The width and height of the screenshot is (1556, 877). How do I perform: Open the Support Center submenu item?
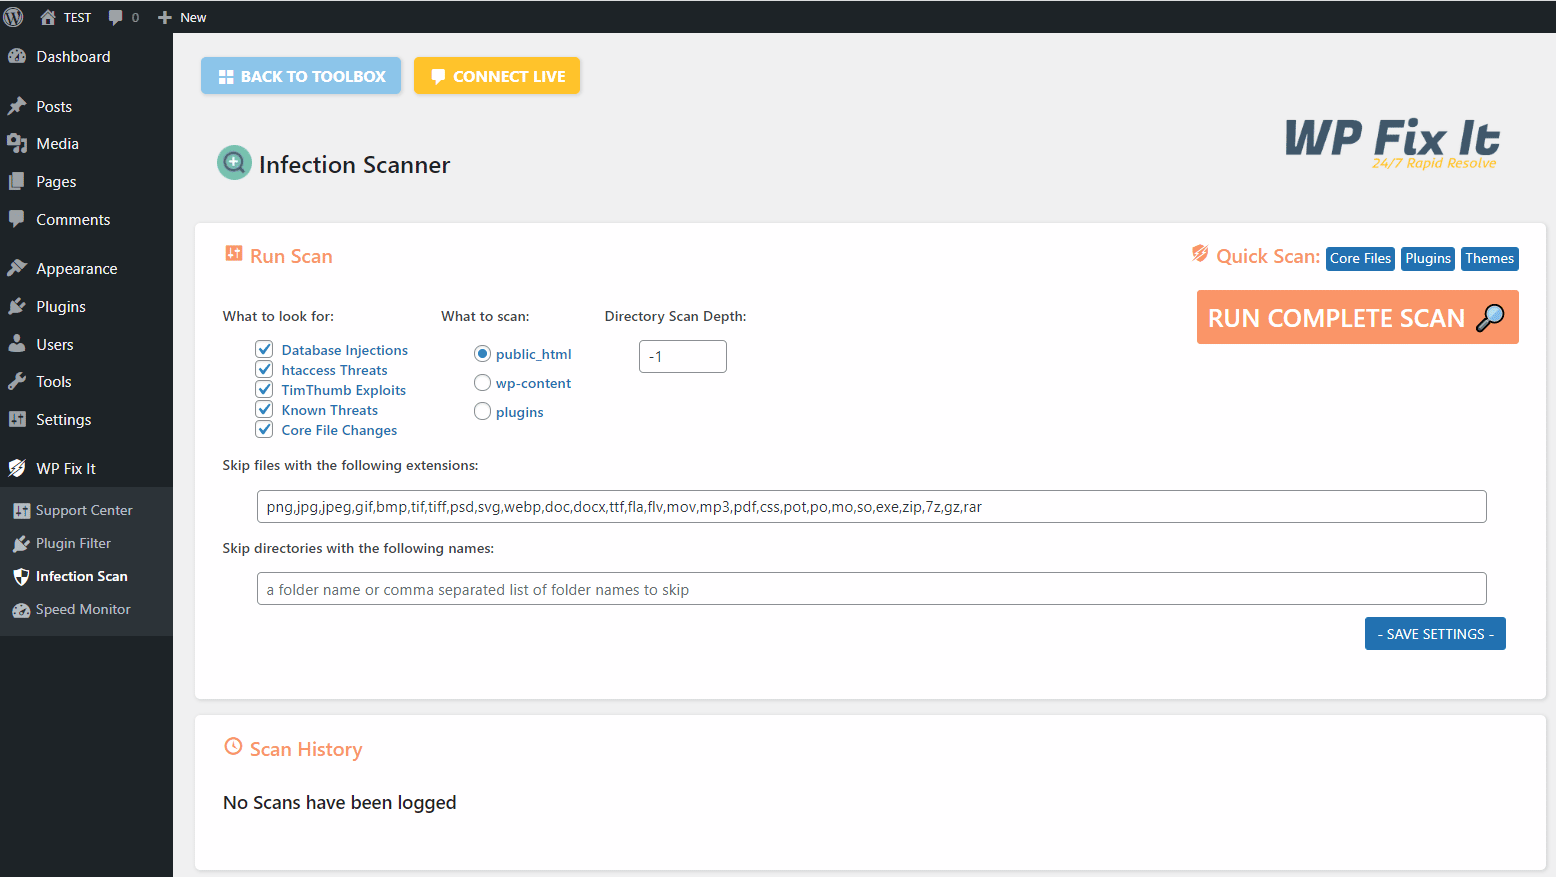pyautogui.click(x=86, y=511)
